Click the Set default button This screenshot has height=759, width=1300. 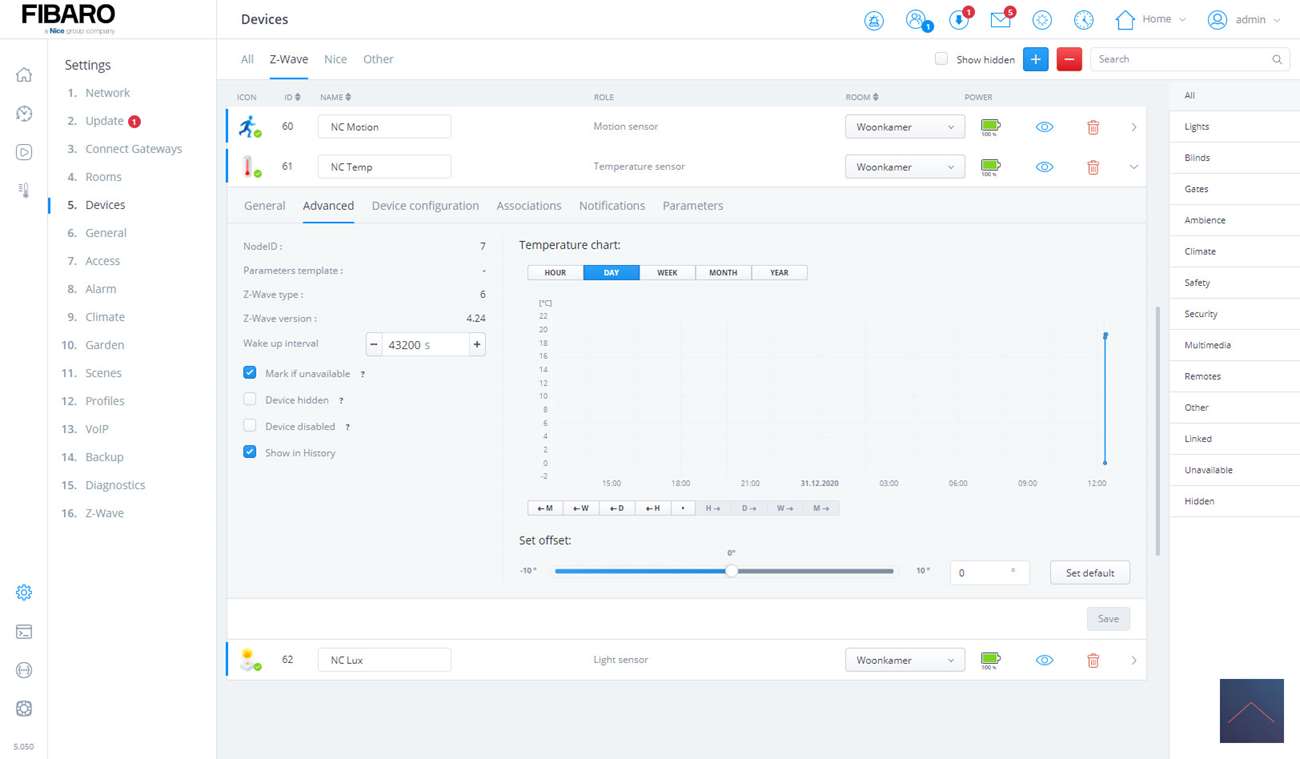[x=1089, y=573]
